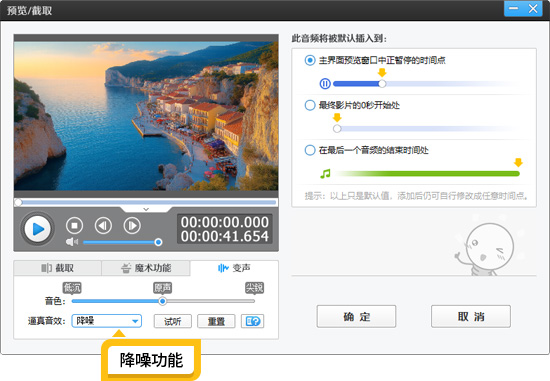Open the 逼真音效 dropdown showing 降噪
Viewport: 550px width, 381px height.
click(107, 321)
